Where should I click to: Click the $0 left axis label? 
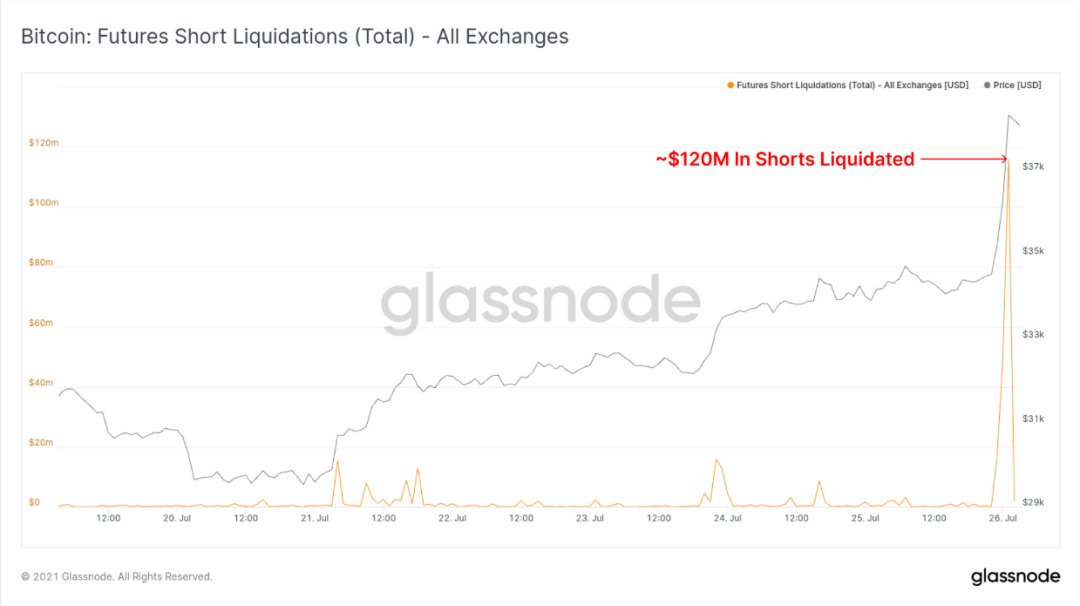pos(34,502)
